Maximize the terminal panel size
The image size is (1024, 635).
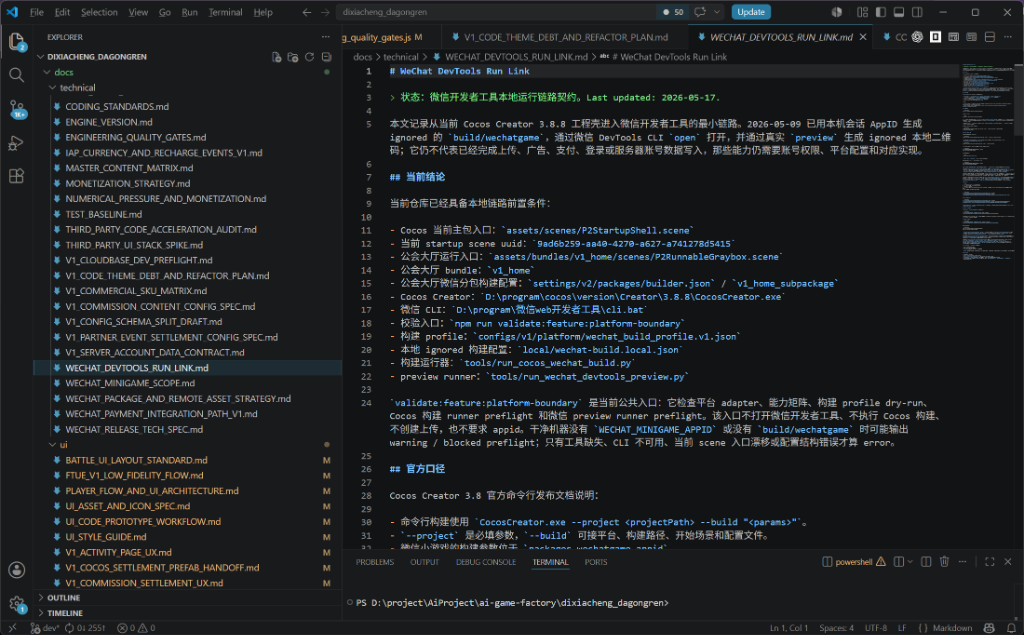(x=989, y=562)
